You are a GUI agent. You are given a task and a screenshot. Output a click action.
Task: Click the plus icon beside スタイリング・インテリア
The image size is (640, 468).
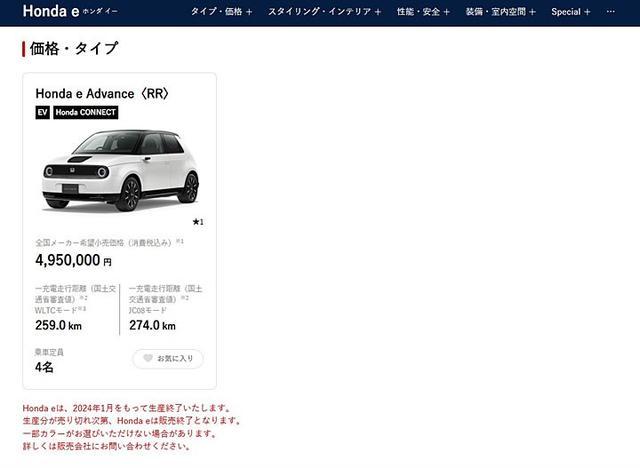coord(378,12)
